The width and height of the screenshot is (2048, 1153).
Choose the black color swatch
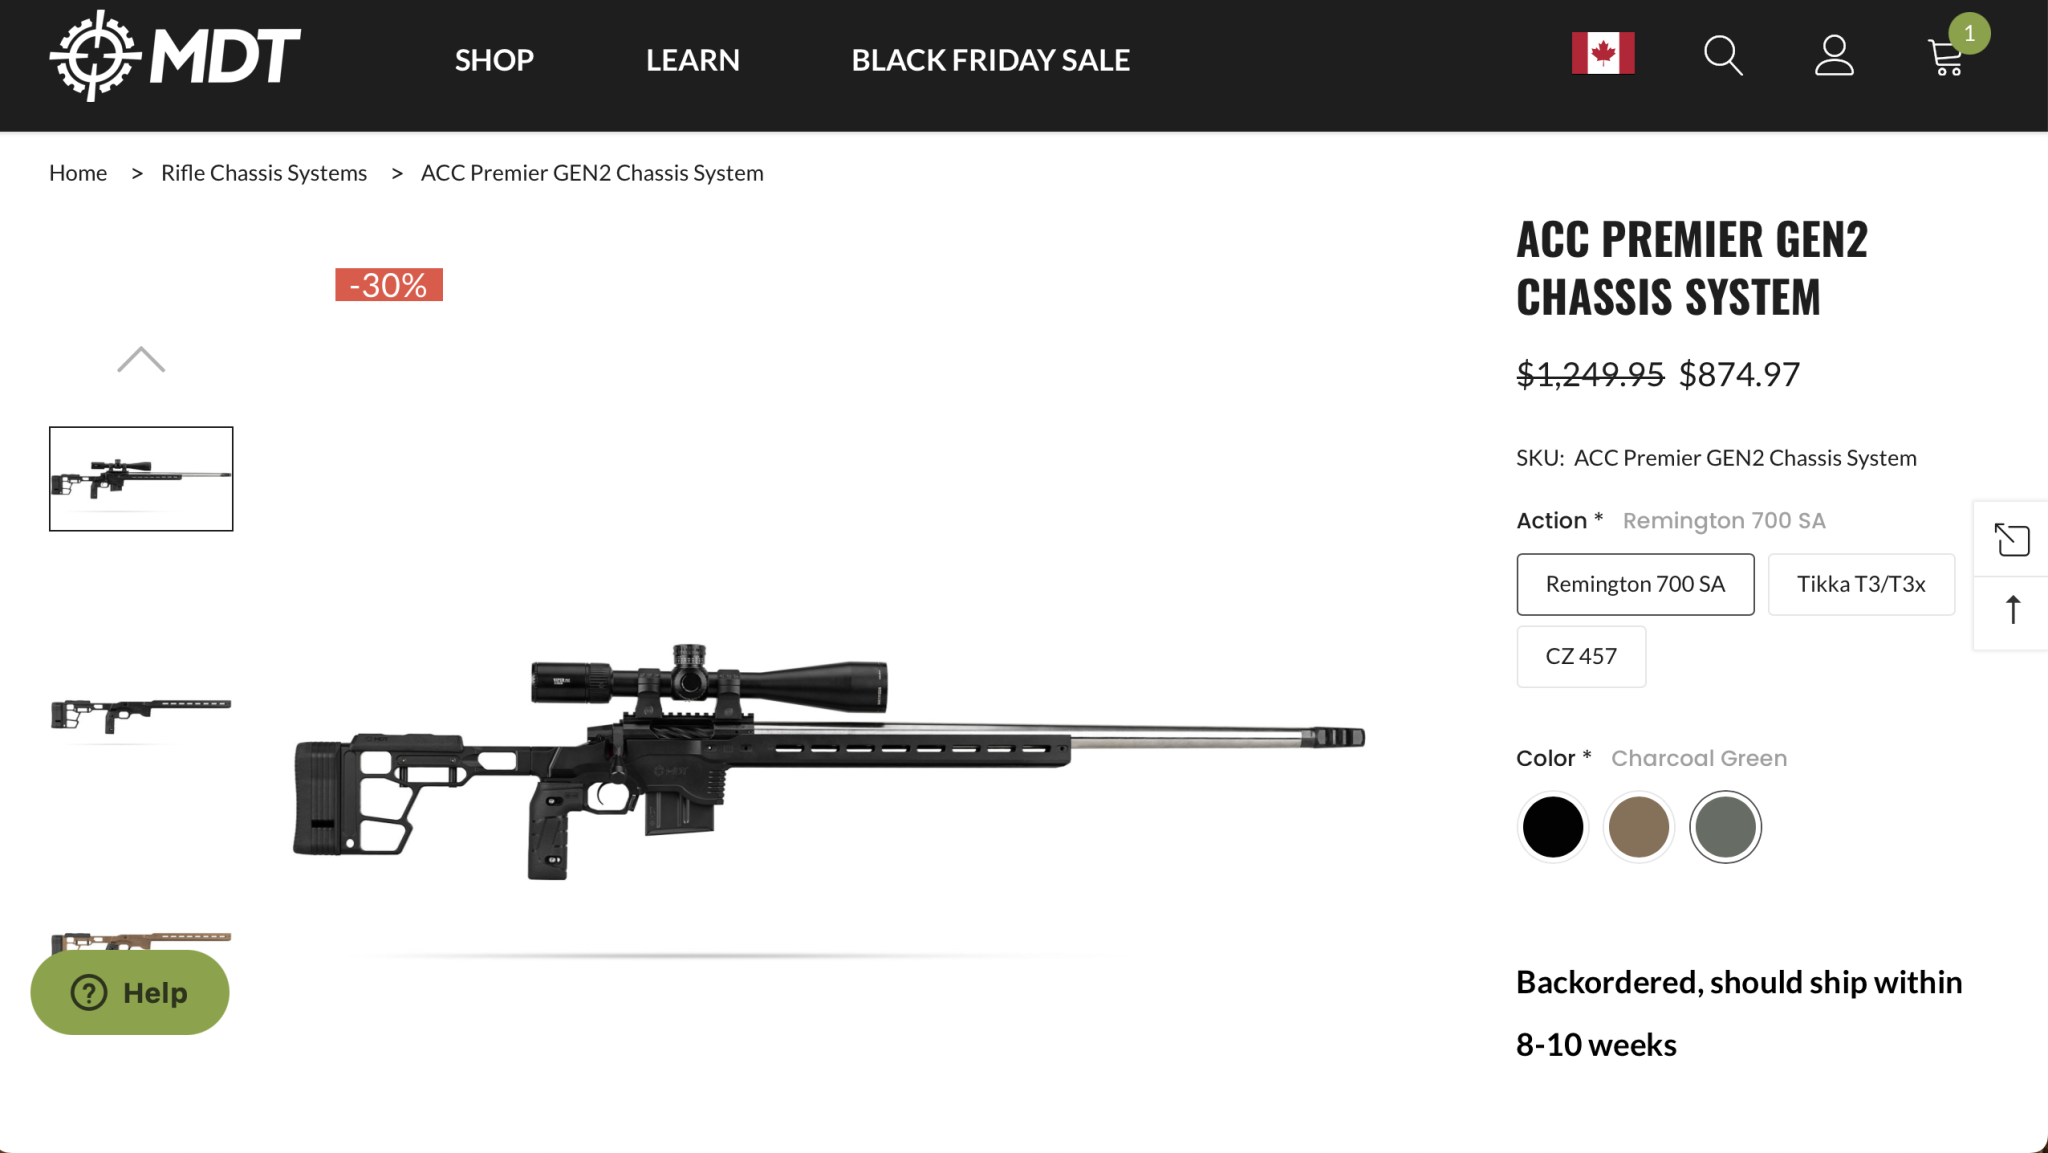(1552, 827)
